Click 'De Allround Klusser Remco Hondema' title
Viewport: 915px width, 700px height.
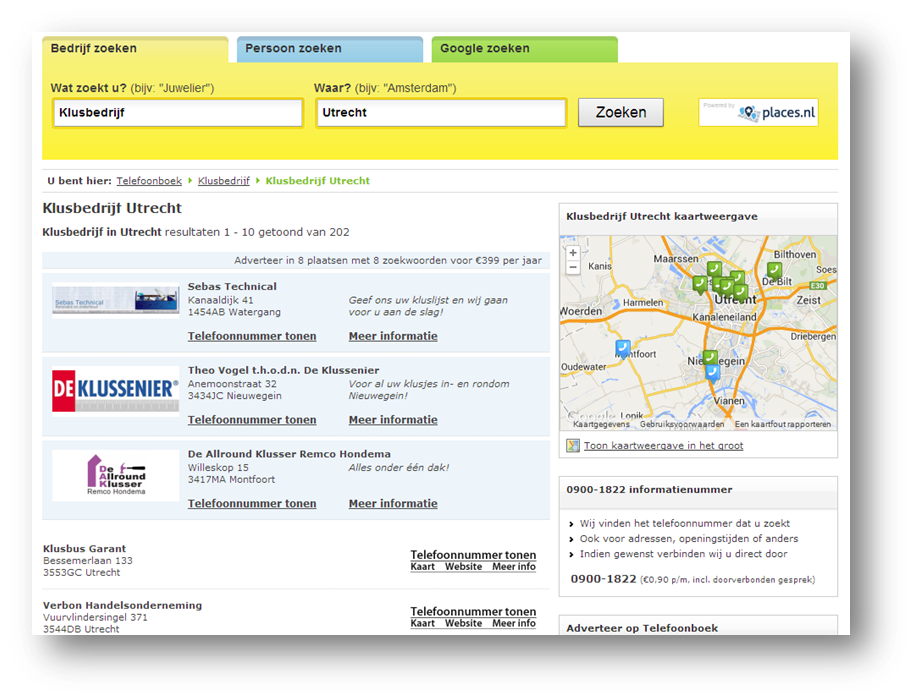click(289, 454)
